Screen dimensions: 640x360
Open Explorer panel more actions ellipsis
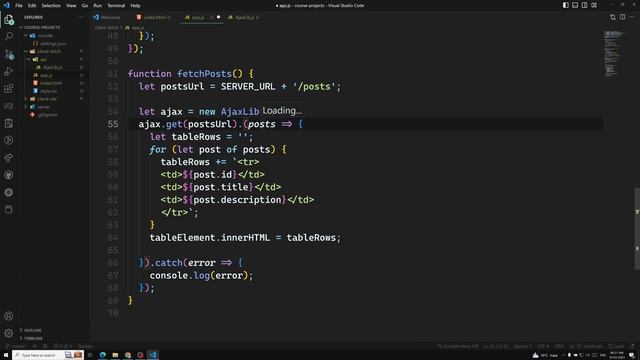coord(80,17)
